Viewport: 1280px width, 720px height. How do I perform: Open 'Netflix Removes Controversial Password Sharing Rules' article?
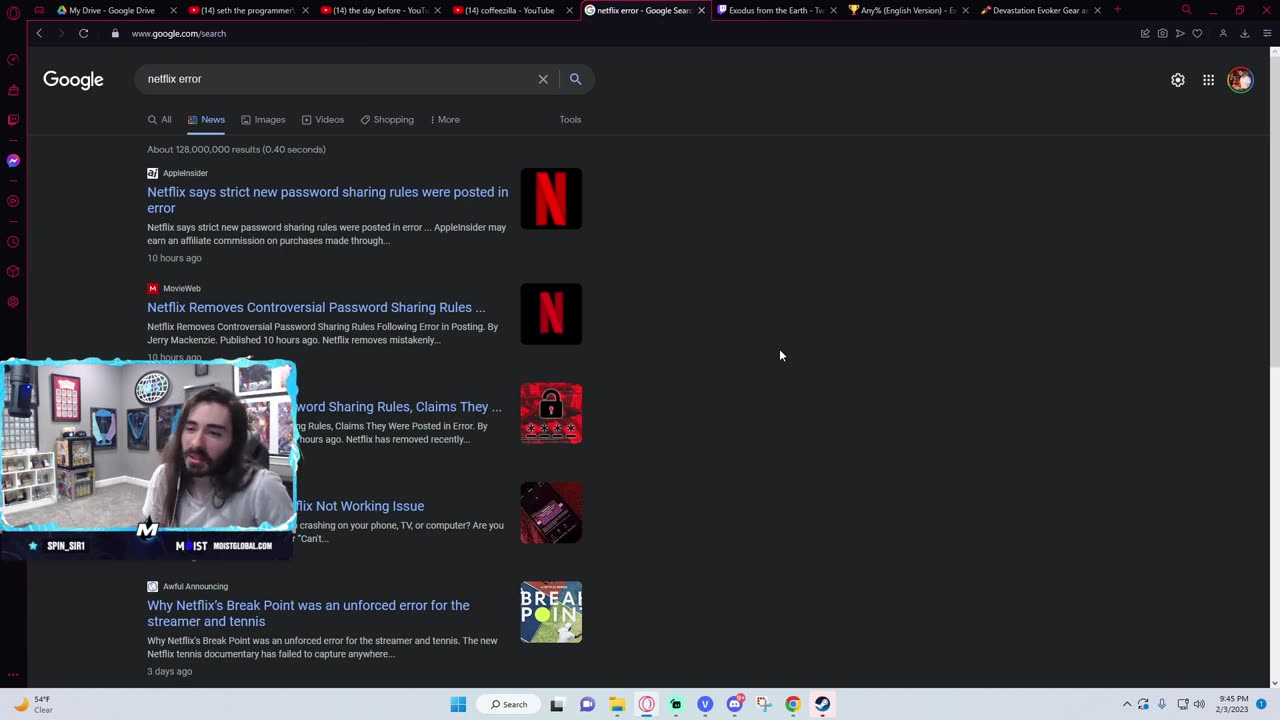coord(316,307)
